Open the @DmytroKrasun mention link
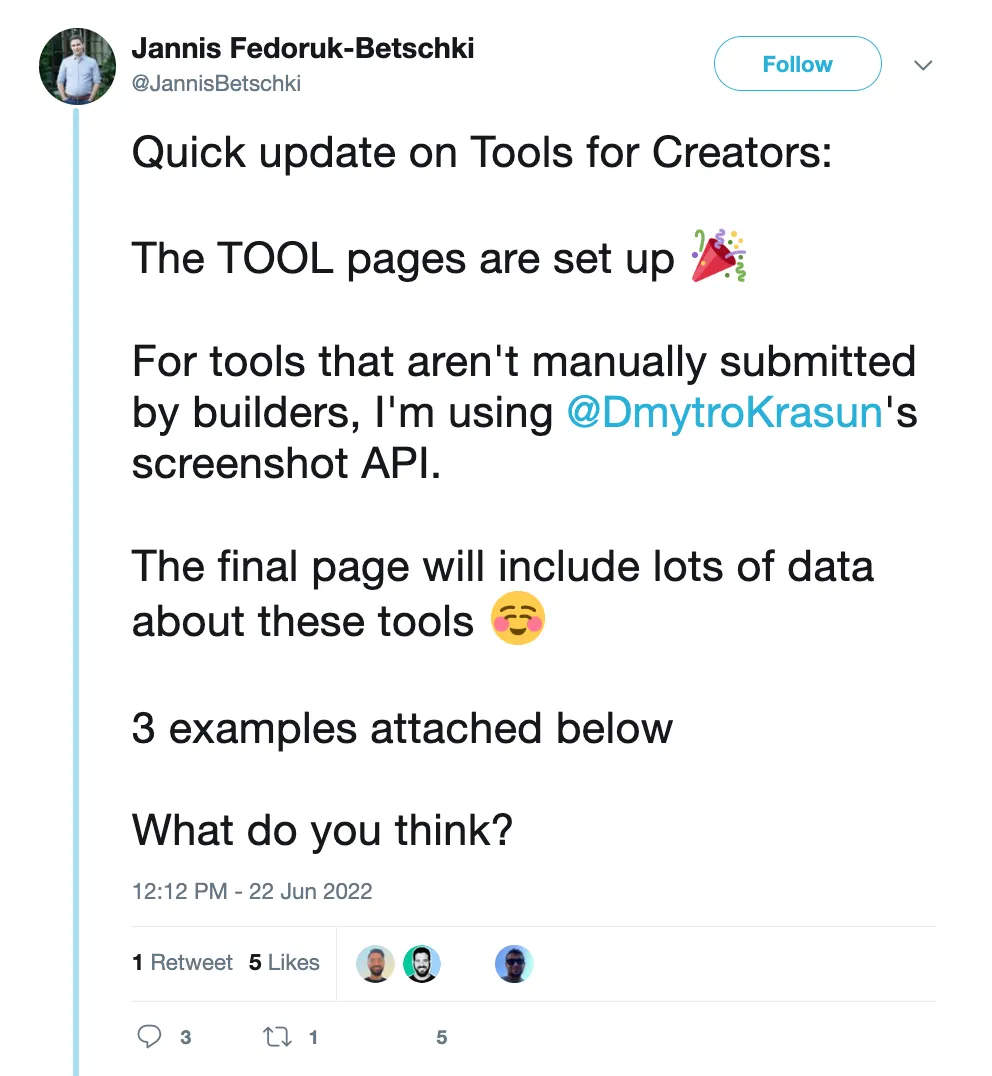The width and height of the screenshot is (992, 1076). (x=726, y=413)
